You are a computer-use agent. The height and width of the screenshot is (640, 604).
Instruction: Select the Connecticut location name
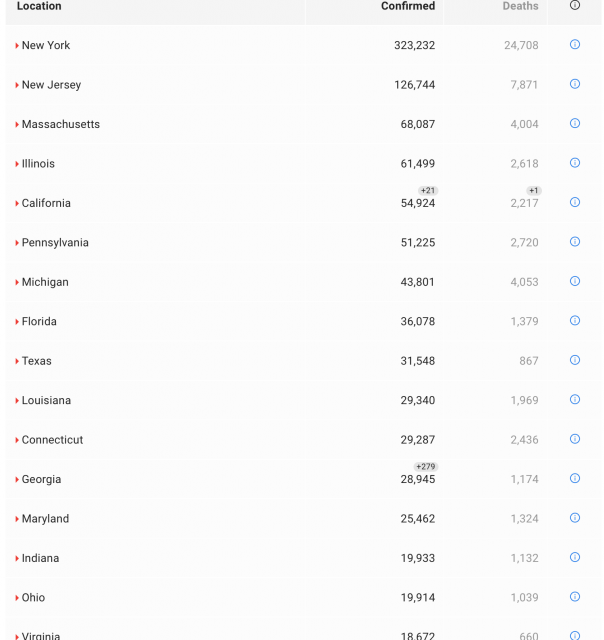52,440
